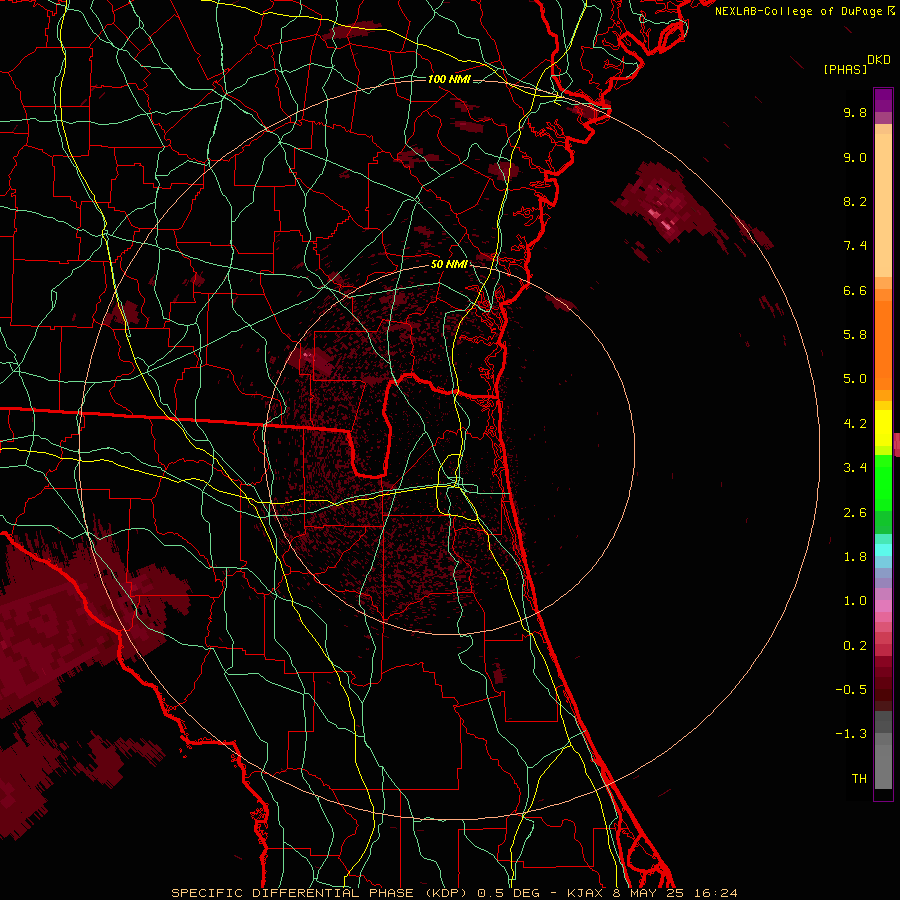Screen dimensions: 900x900
Task: Click the 5.8 colorbar value
Action: (x=855, y=335)
